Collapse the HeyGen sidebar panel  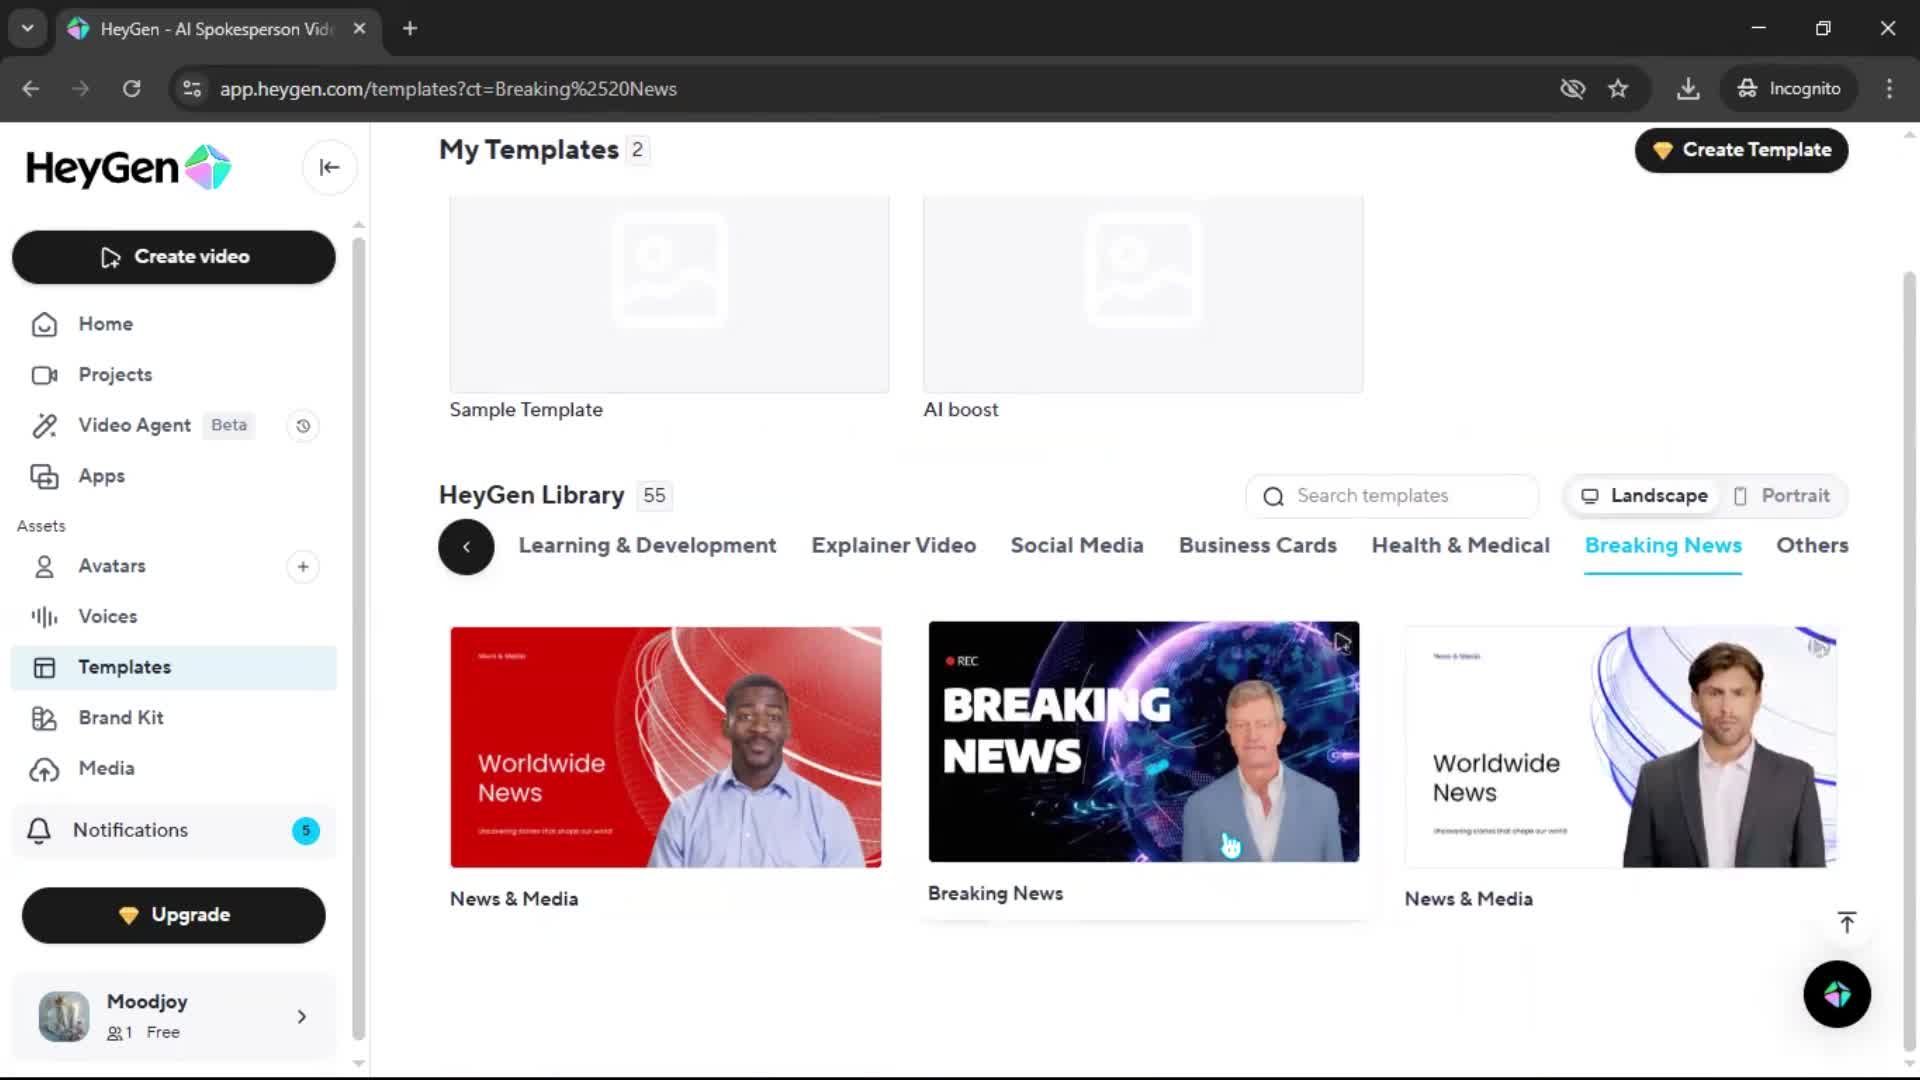(x=329, y=167)
